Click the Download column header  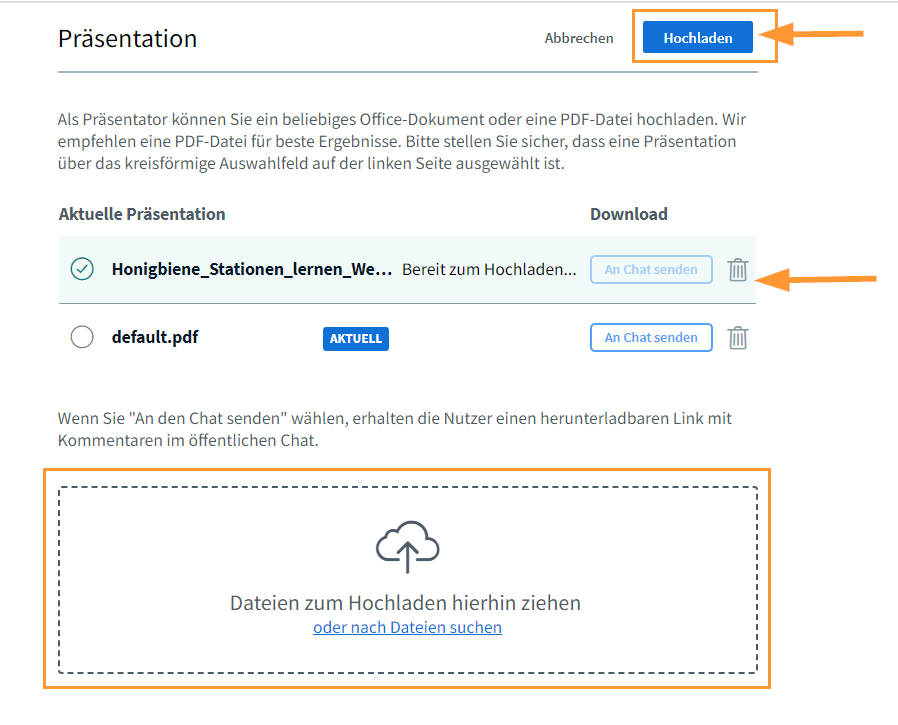click(x=628, y=214)
